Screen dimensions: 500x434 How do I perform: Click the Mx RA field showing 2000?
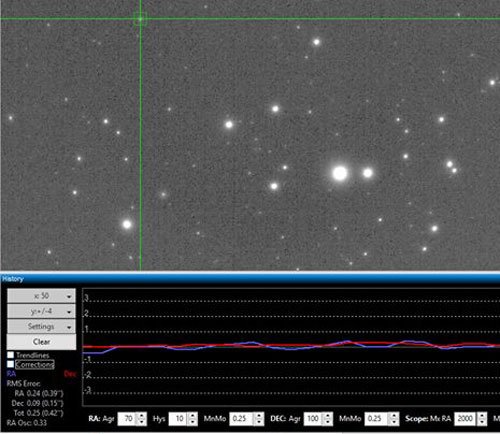pos(465,419)
